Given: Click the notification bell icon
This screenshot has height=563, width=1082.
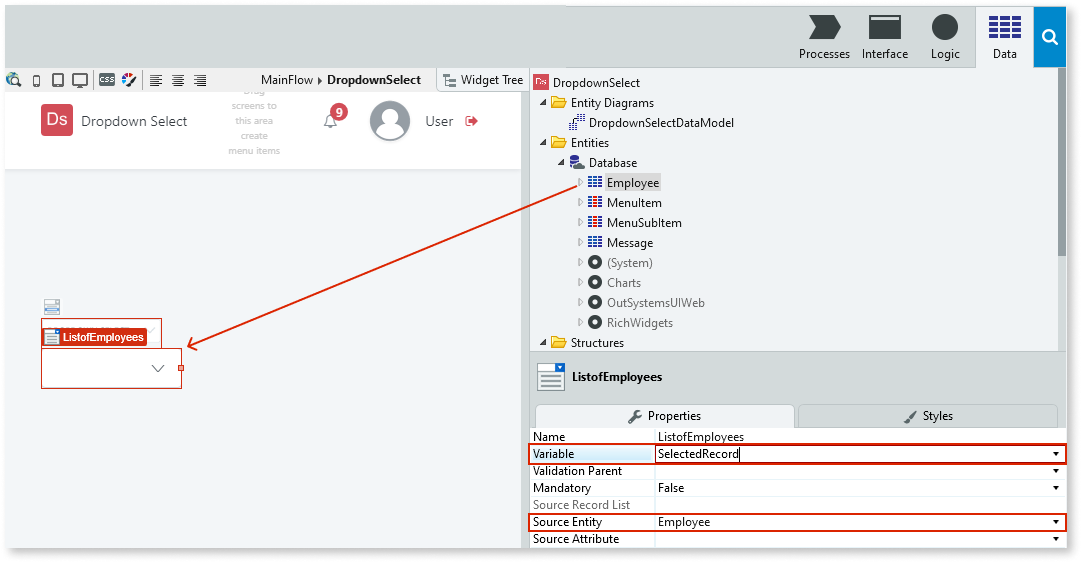Looking at the screenshot, I should pyautogui.click(x=330, y=121).
